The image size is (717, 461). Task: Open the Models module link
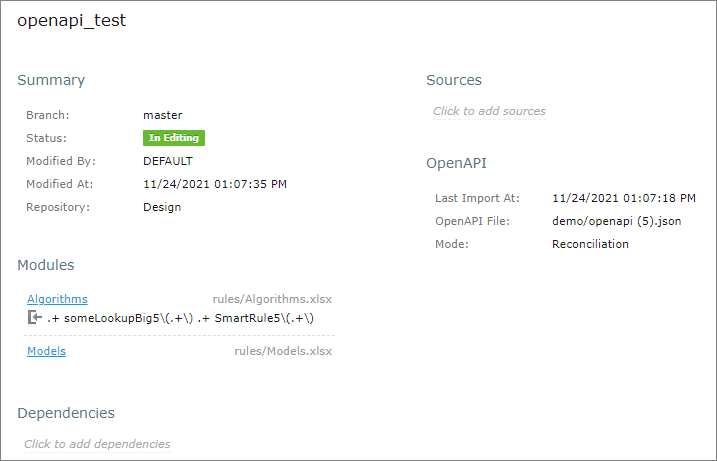point(46,351)
